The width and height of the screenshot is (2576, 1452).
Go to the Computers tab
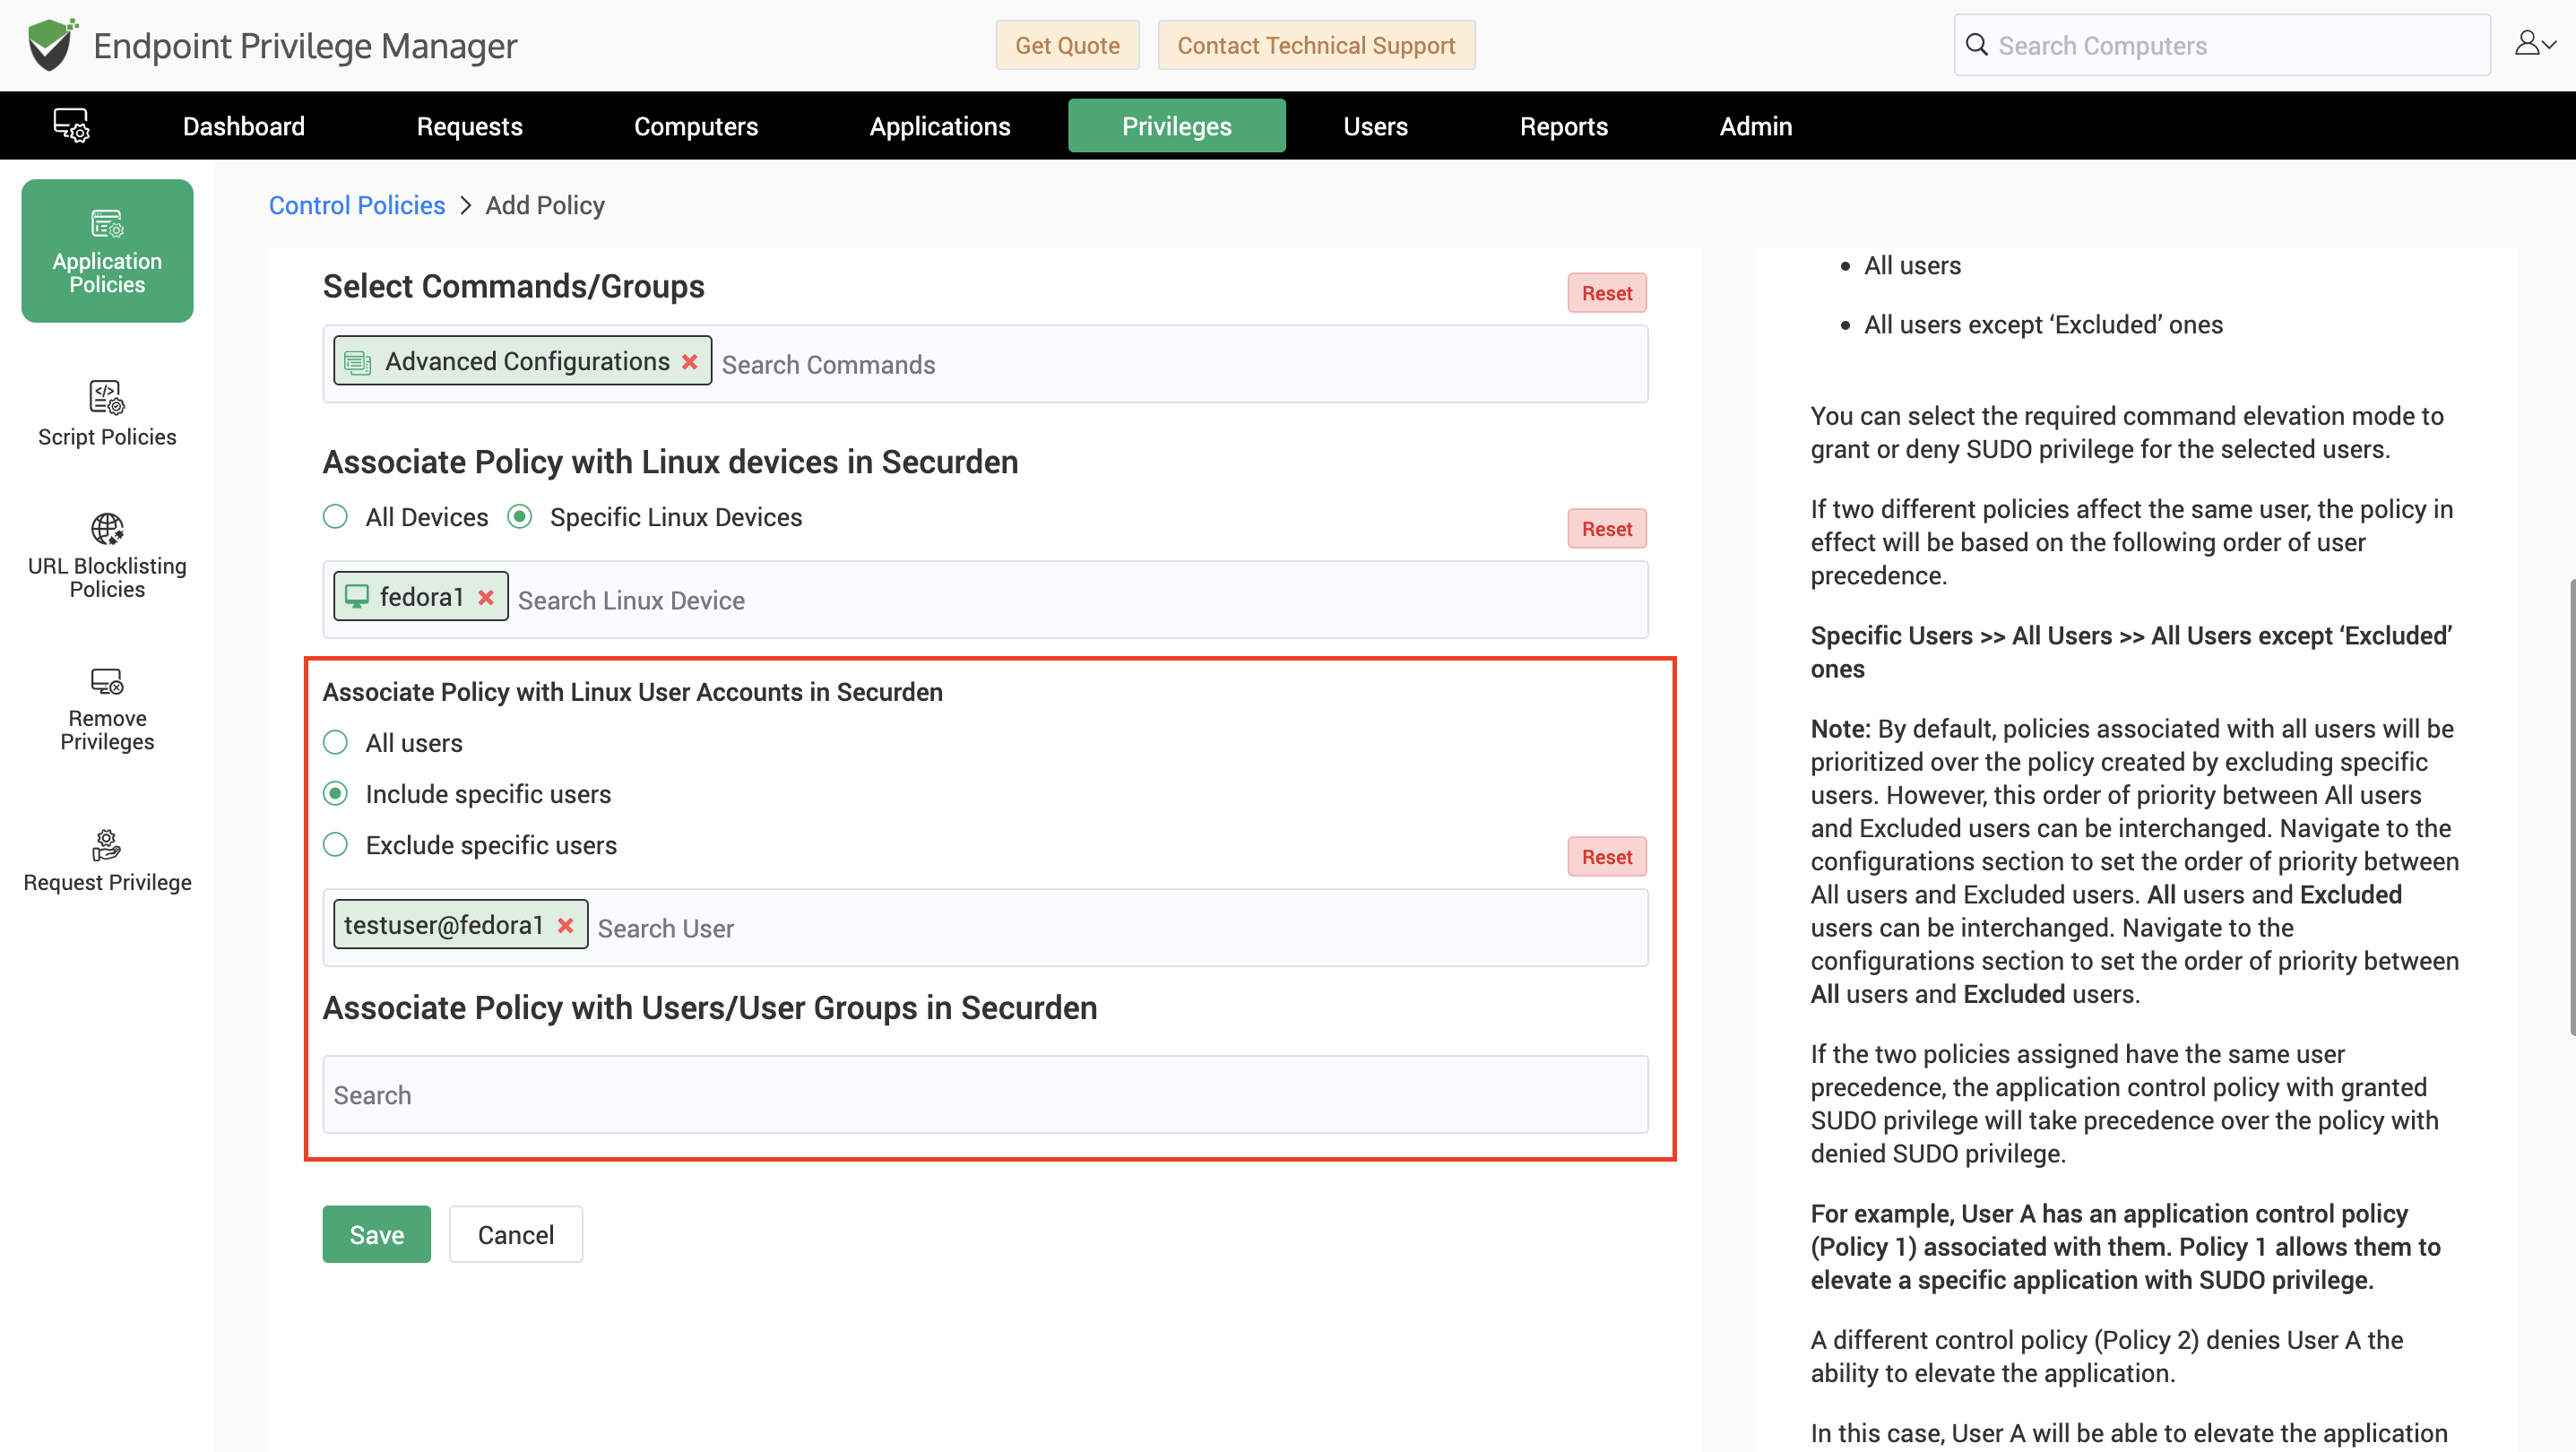click(696, 126)
